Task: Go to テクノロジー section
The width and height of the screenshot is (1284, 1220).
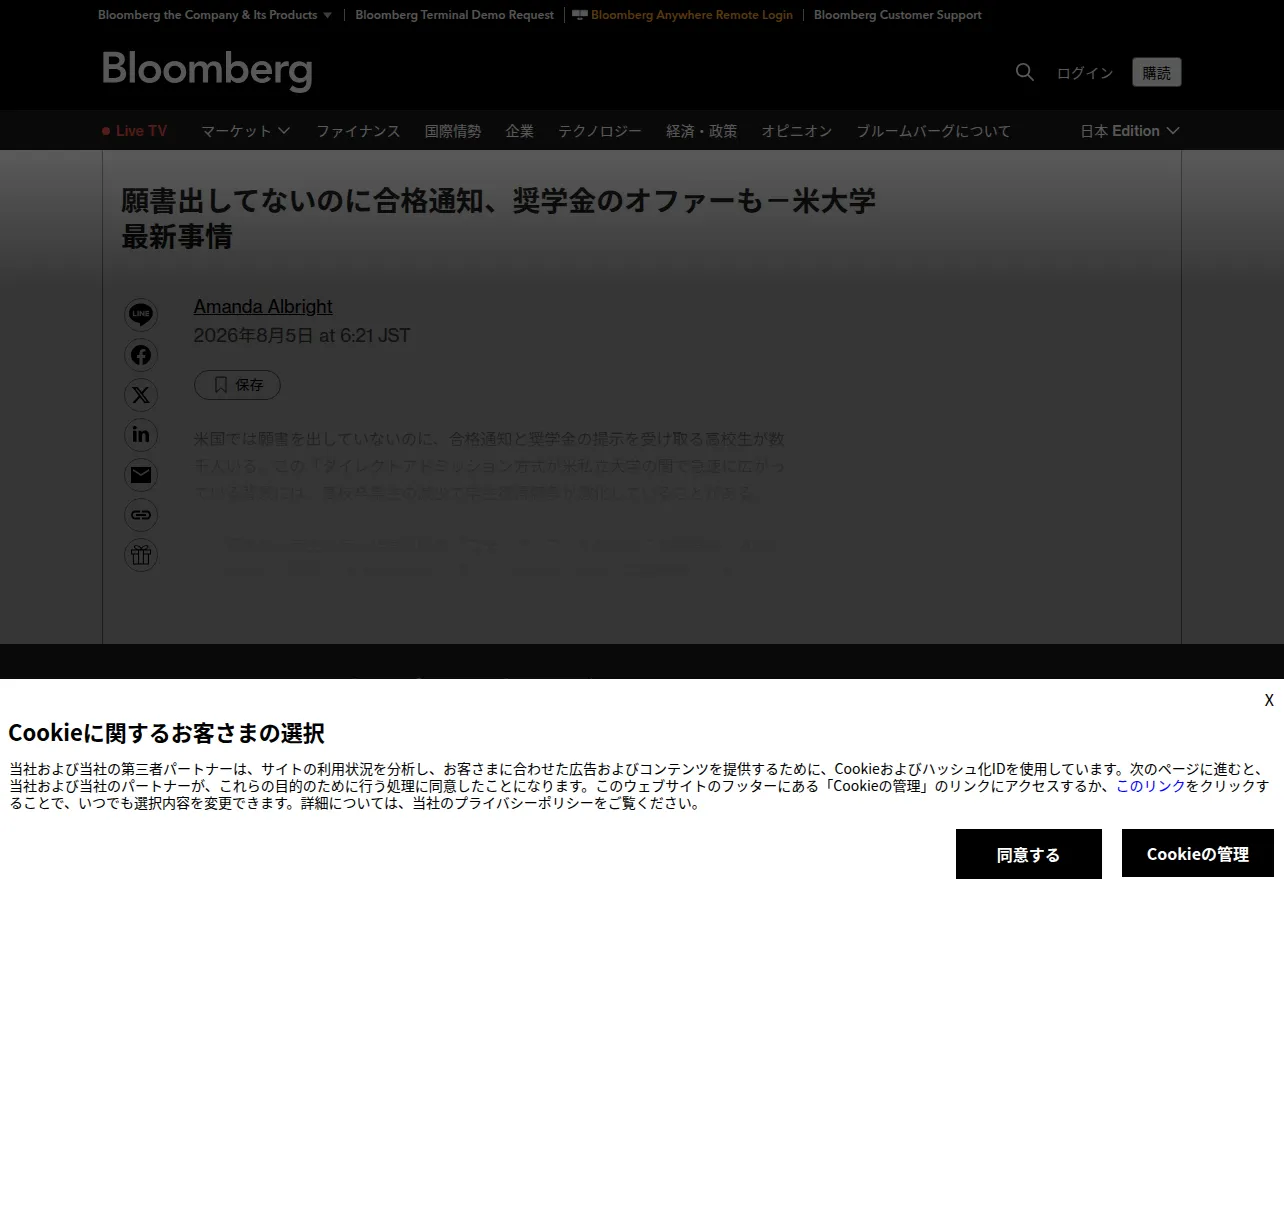Action: (600, 131)
